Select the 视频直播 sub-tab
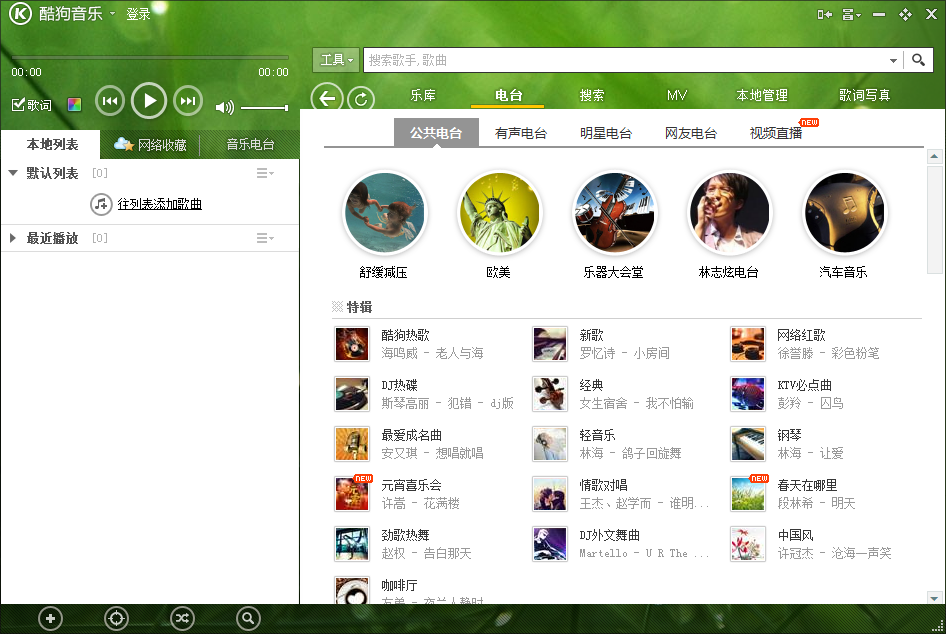The image size is (946, 634). pos(776,133)
